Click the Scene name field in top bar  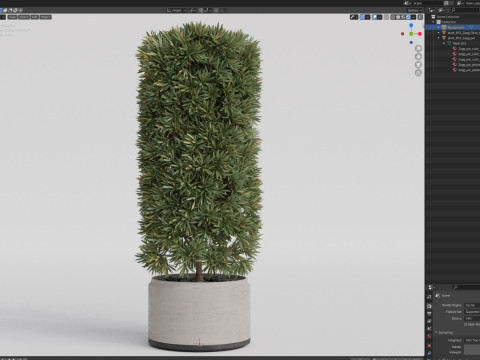tap(428, 3)
